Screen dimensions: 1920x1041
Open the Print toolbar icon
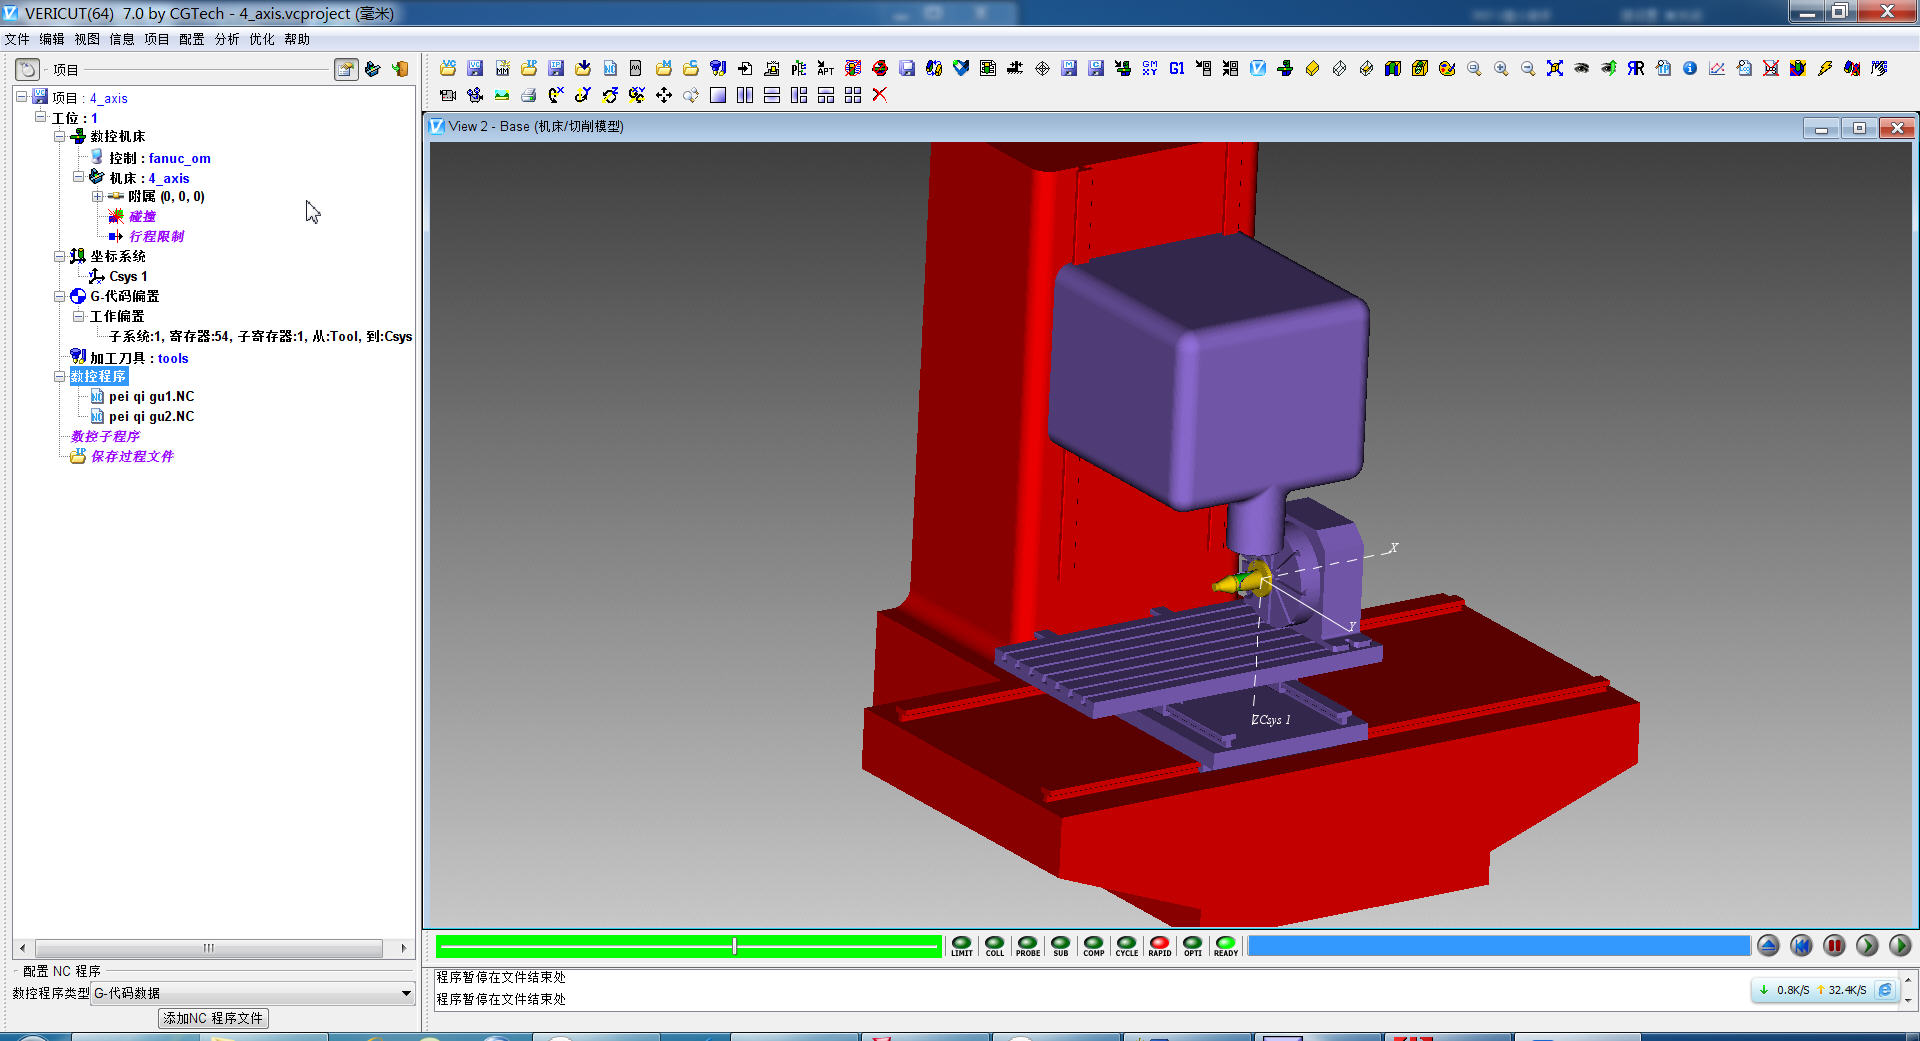529,95
